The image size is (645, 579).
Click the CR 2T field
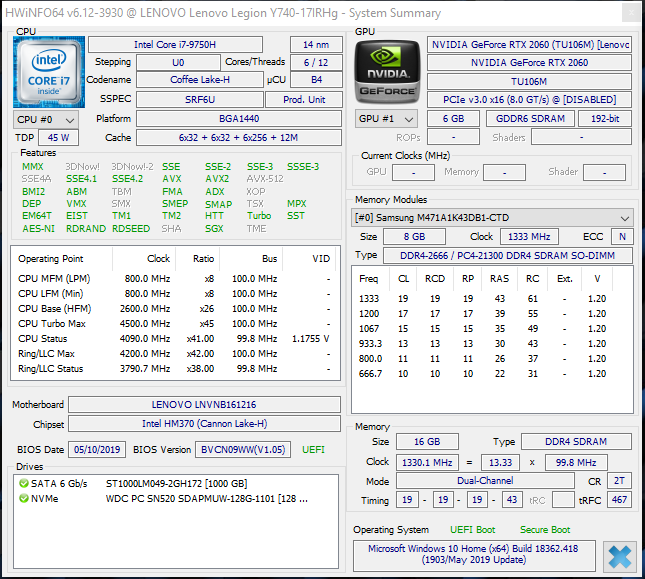click(619, 481)
